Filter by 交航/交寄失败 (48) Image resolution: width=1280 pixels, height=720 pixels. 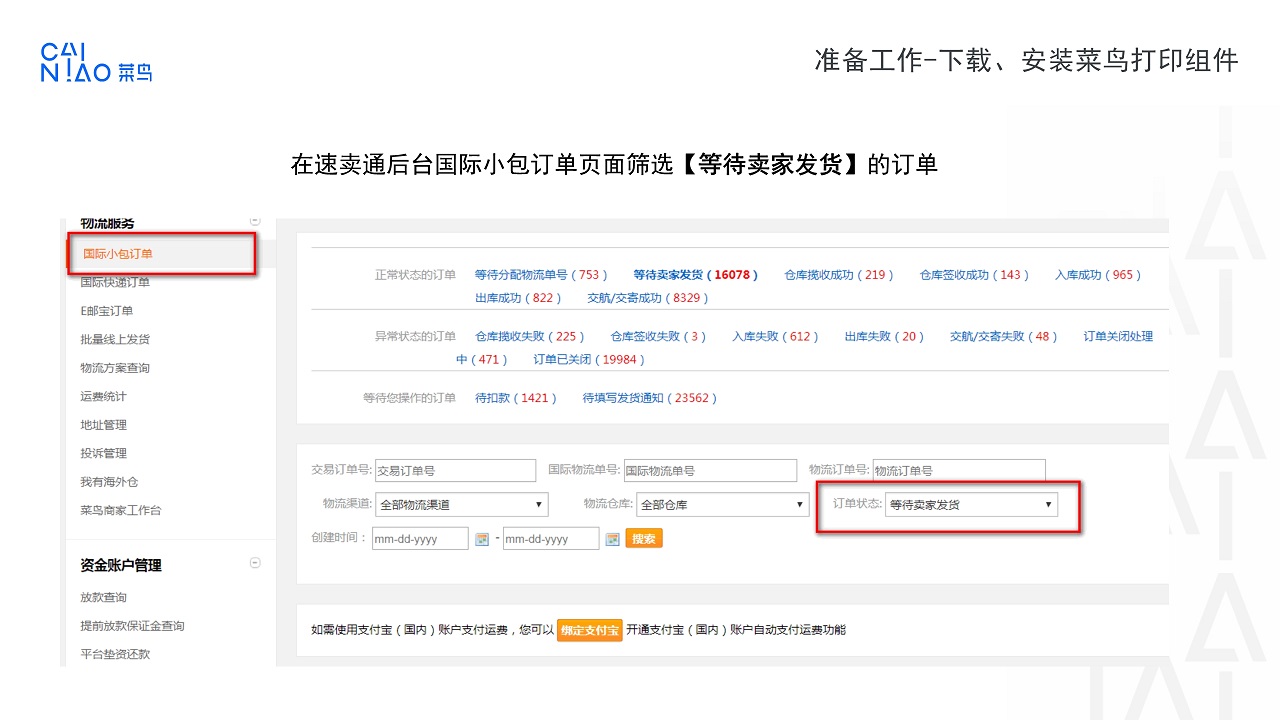point(1004,337)
